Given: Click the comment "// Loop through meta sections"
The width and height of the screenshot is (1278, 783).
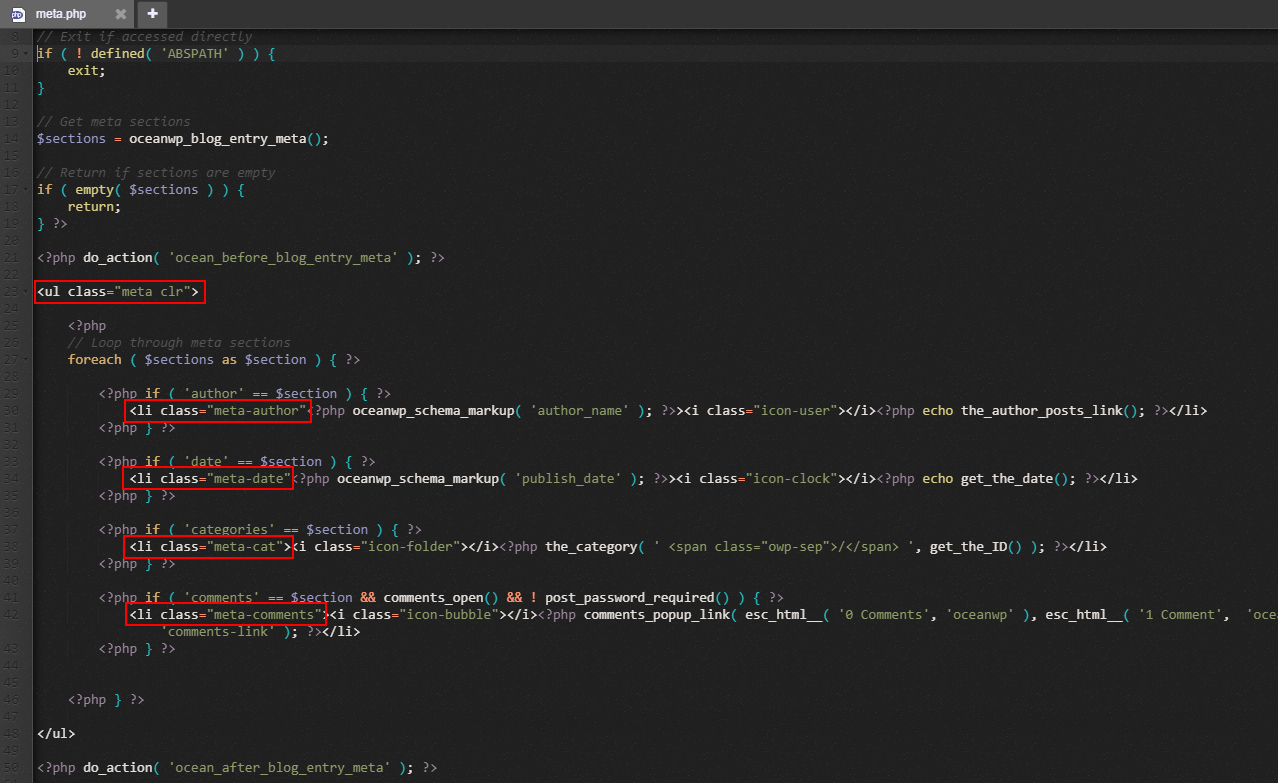Looking at the screenshot, I should (x=179, y=342).
